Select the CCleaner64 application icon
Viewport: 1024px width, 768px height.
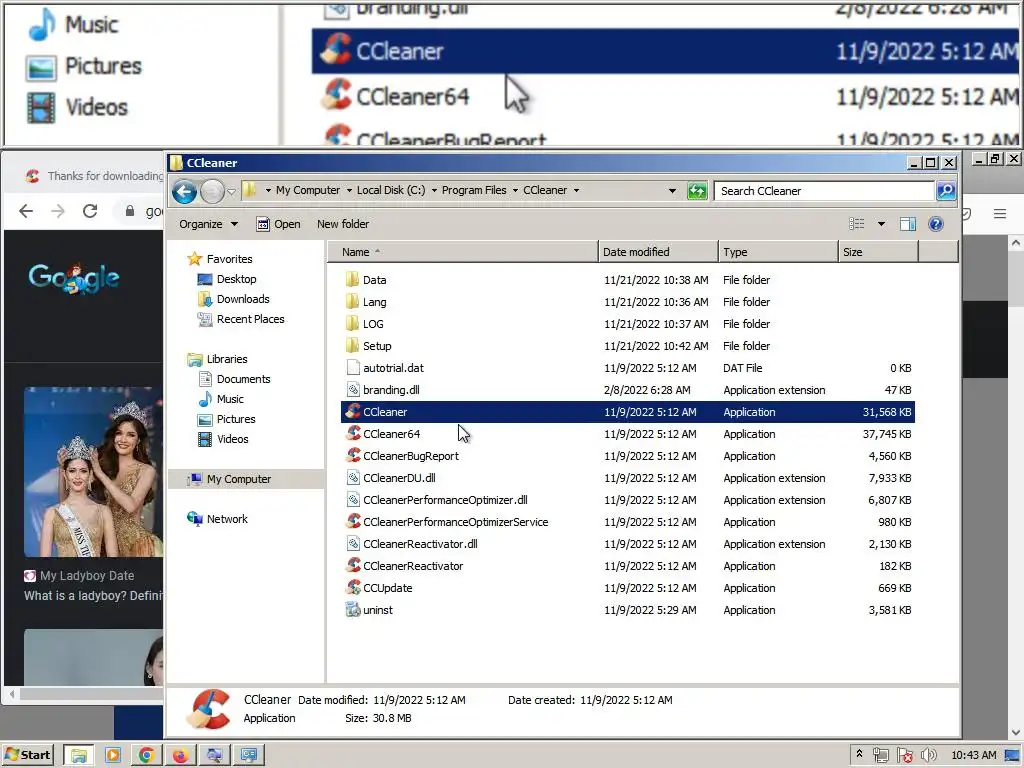[353, 434]
